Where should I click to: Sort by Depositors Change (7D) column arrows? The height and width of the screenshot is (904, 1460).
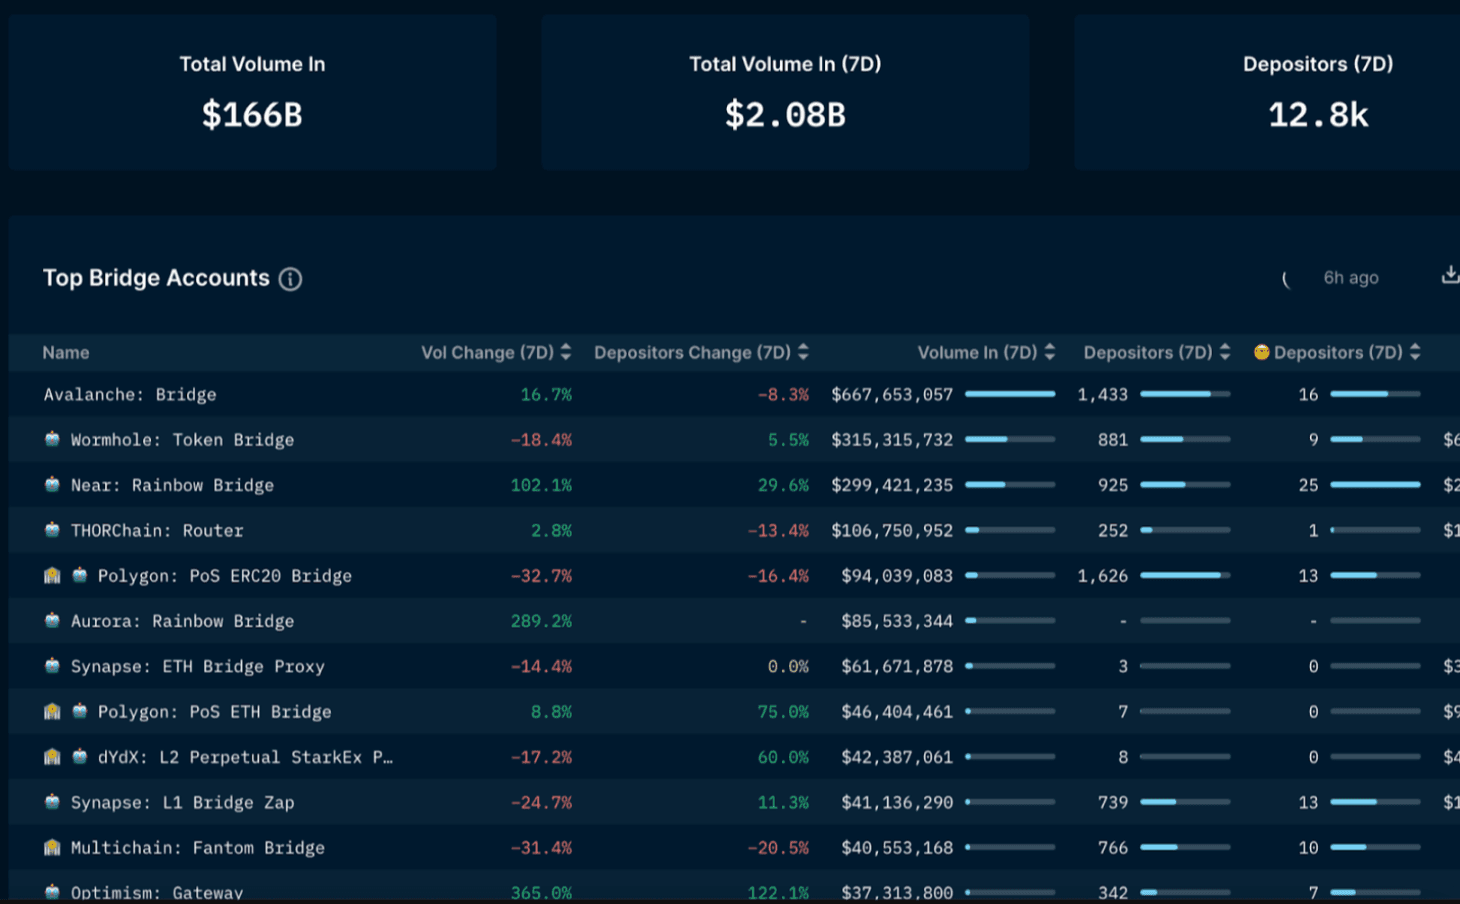click(x=803, y=352)
